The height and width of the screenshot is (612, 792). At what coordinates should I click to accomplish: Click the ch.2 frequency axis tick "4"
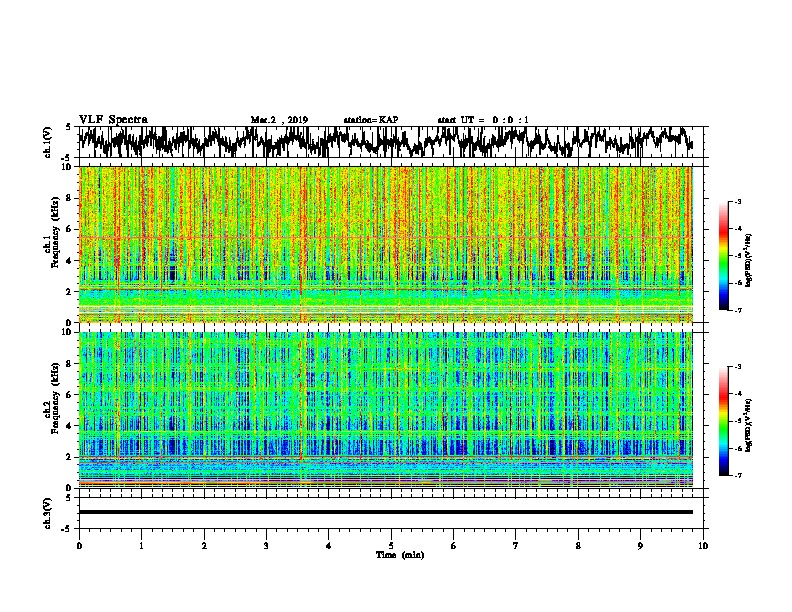pos(68,426)
